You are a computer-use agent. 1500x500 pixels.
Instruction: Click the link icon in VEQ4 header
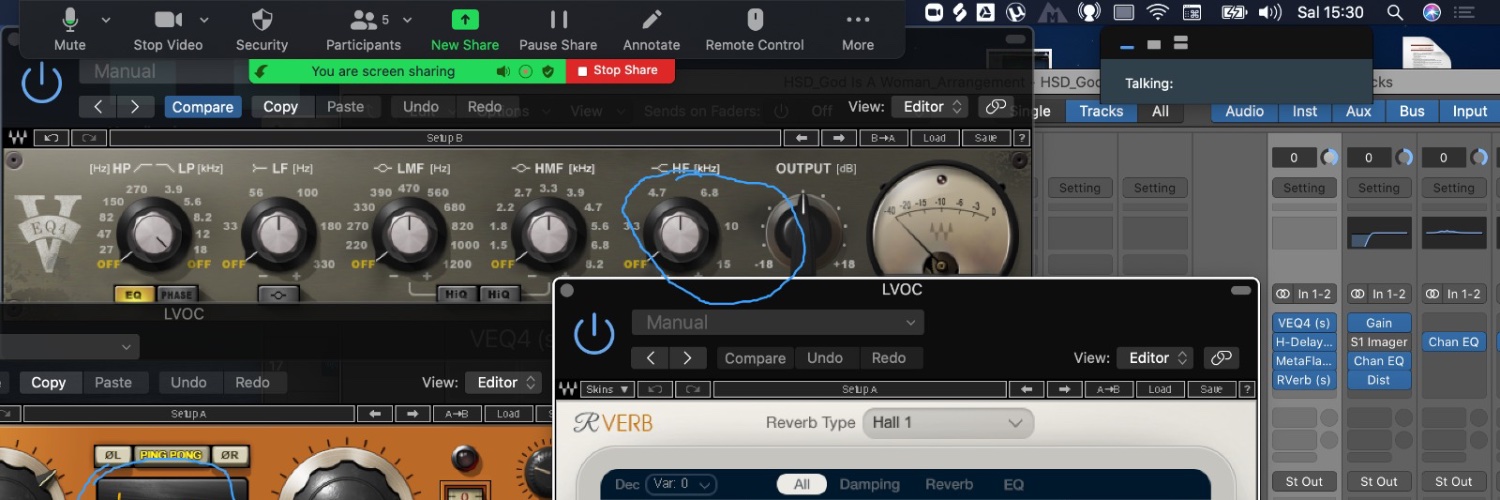point(995,107)
